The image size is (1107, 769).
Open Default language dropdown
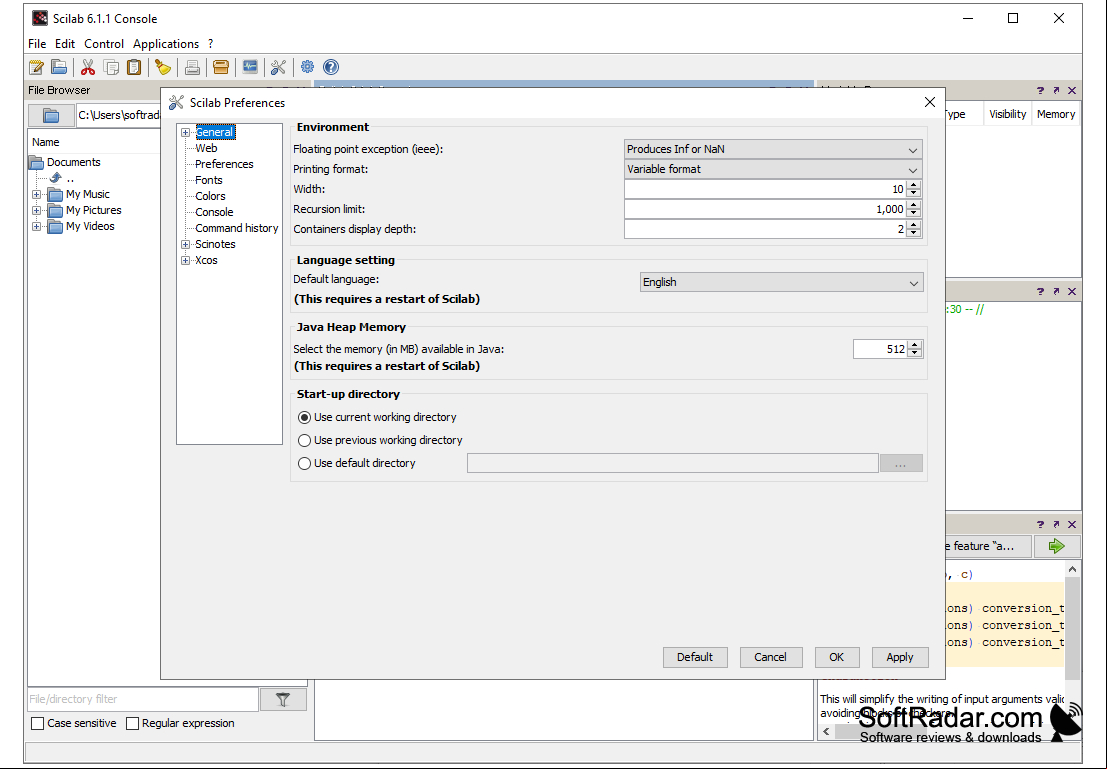tap(782, 282)
